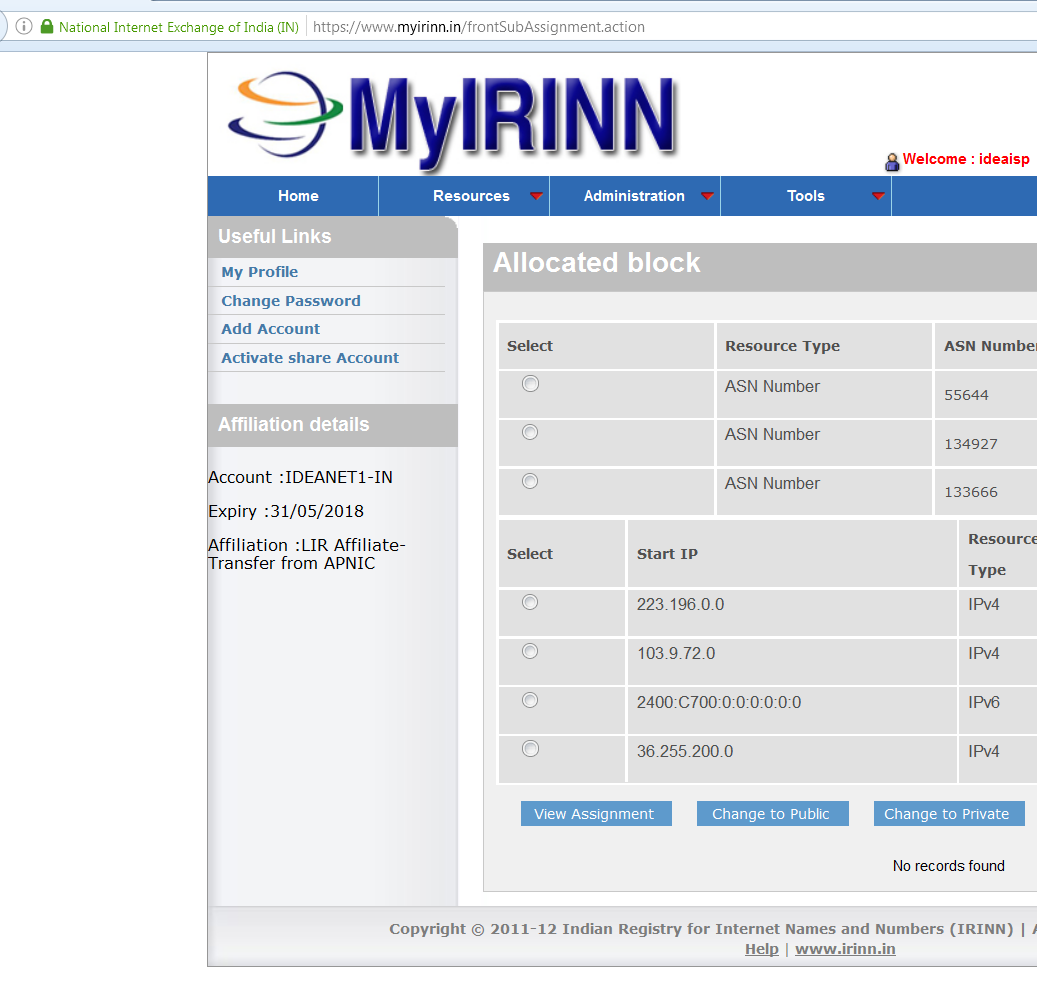Select the IPv6 block 2400:C700 radio button
Viewport: 1037px width, 990px height.
click(529, 700)
